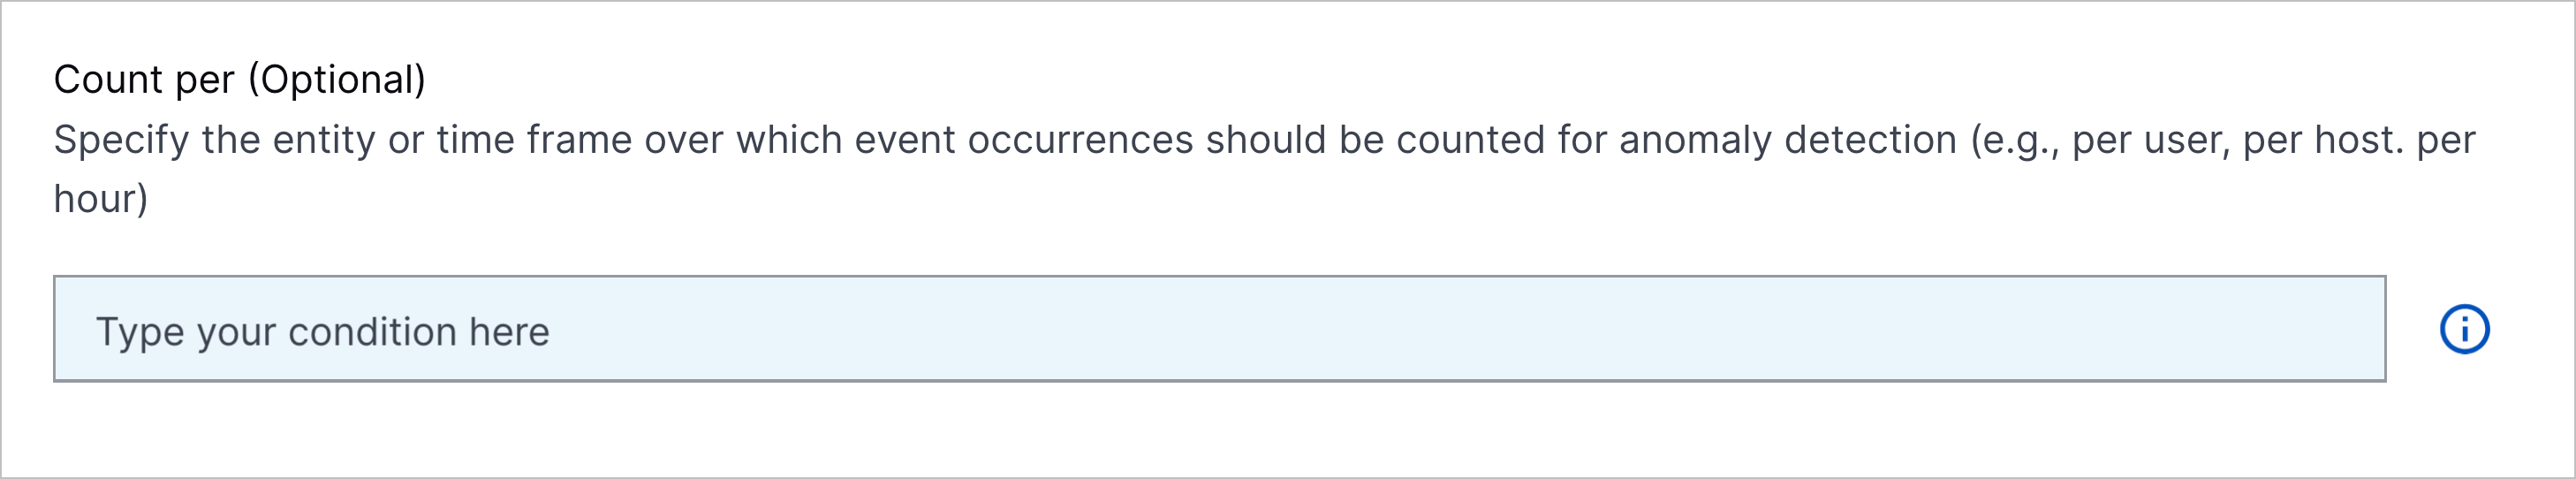Screen dimensions: 2576x479
Task: Select the light blue condition entry field
Action: tap(1219, 329)
